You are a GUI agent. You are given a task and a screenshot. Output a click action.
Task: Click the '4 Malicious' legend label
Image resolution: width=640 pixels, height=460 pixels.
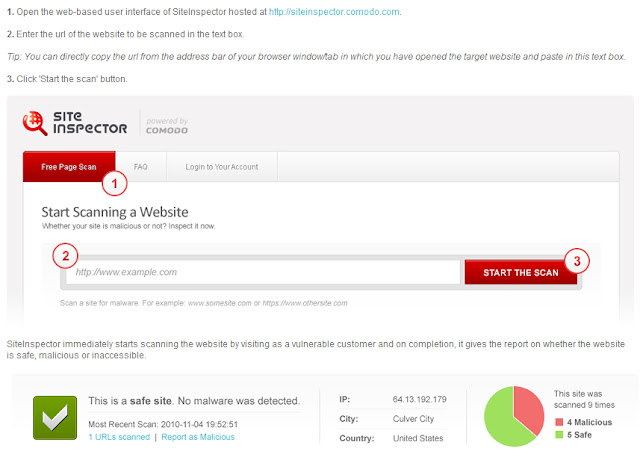coord(589,422)
